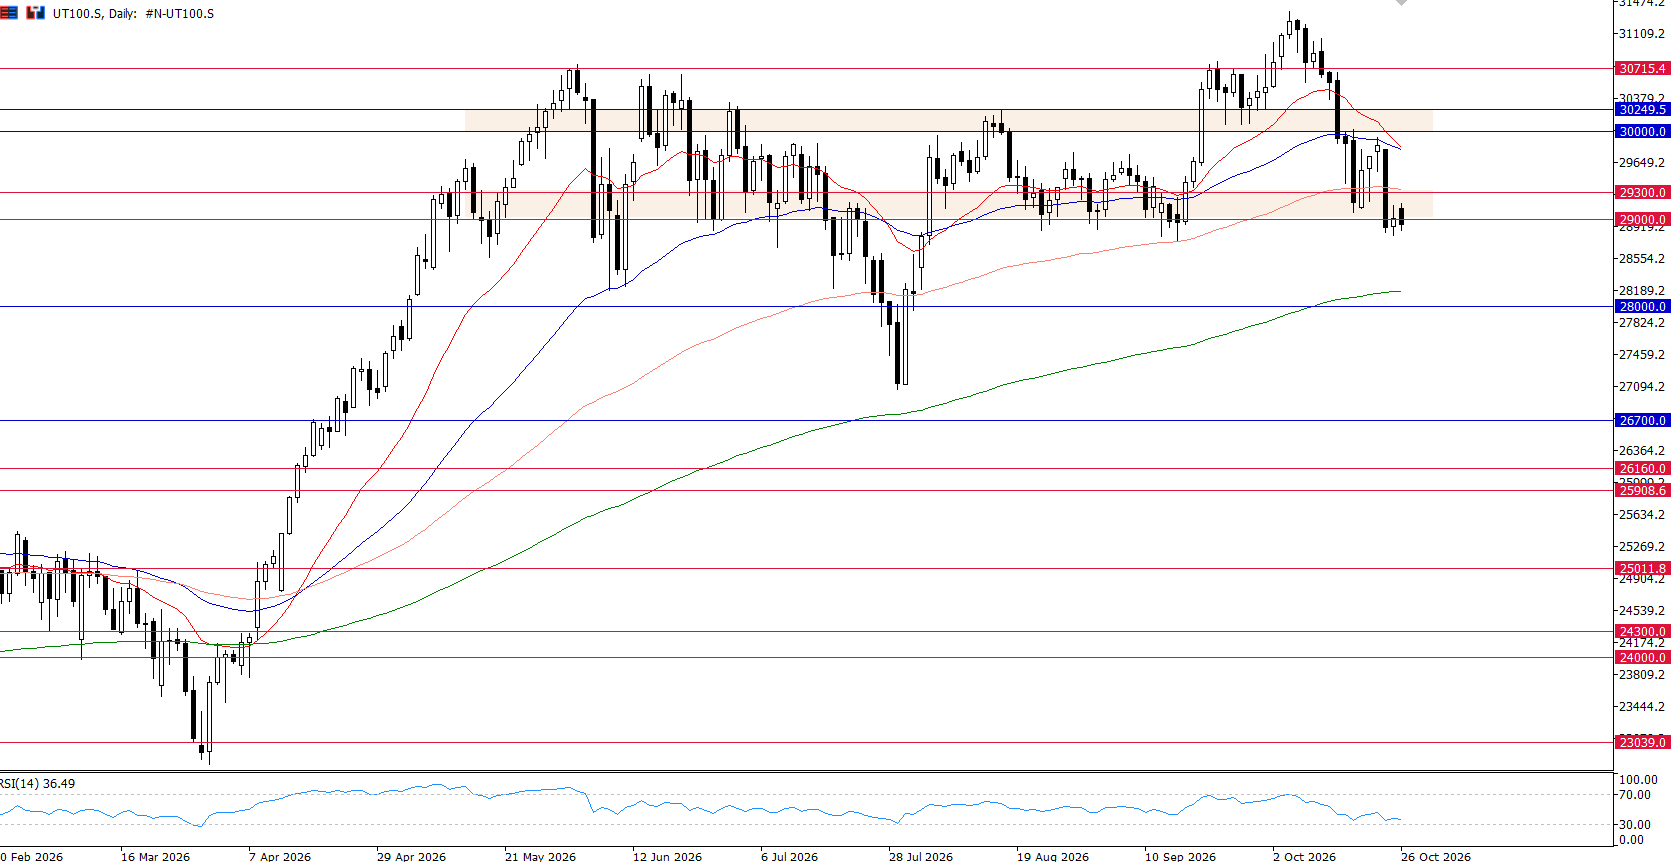Screen dimensions: 1673x862
Task: Select the 25908.6 red price tag
Action: point(1642,491)
